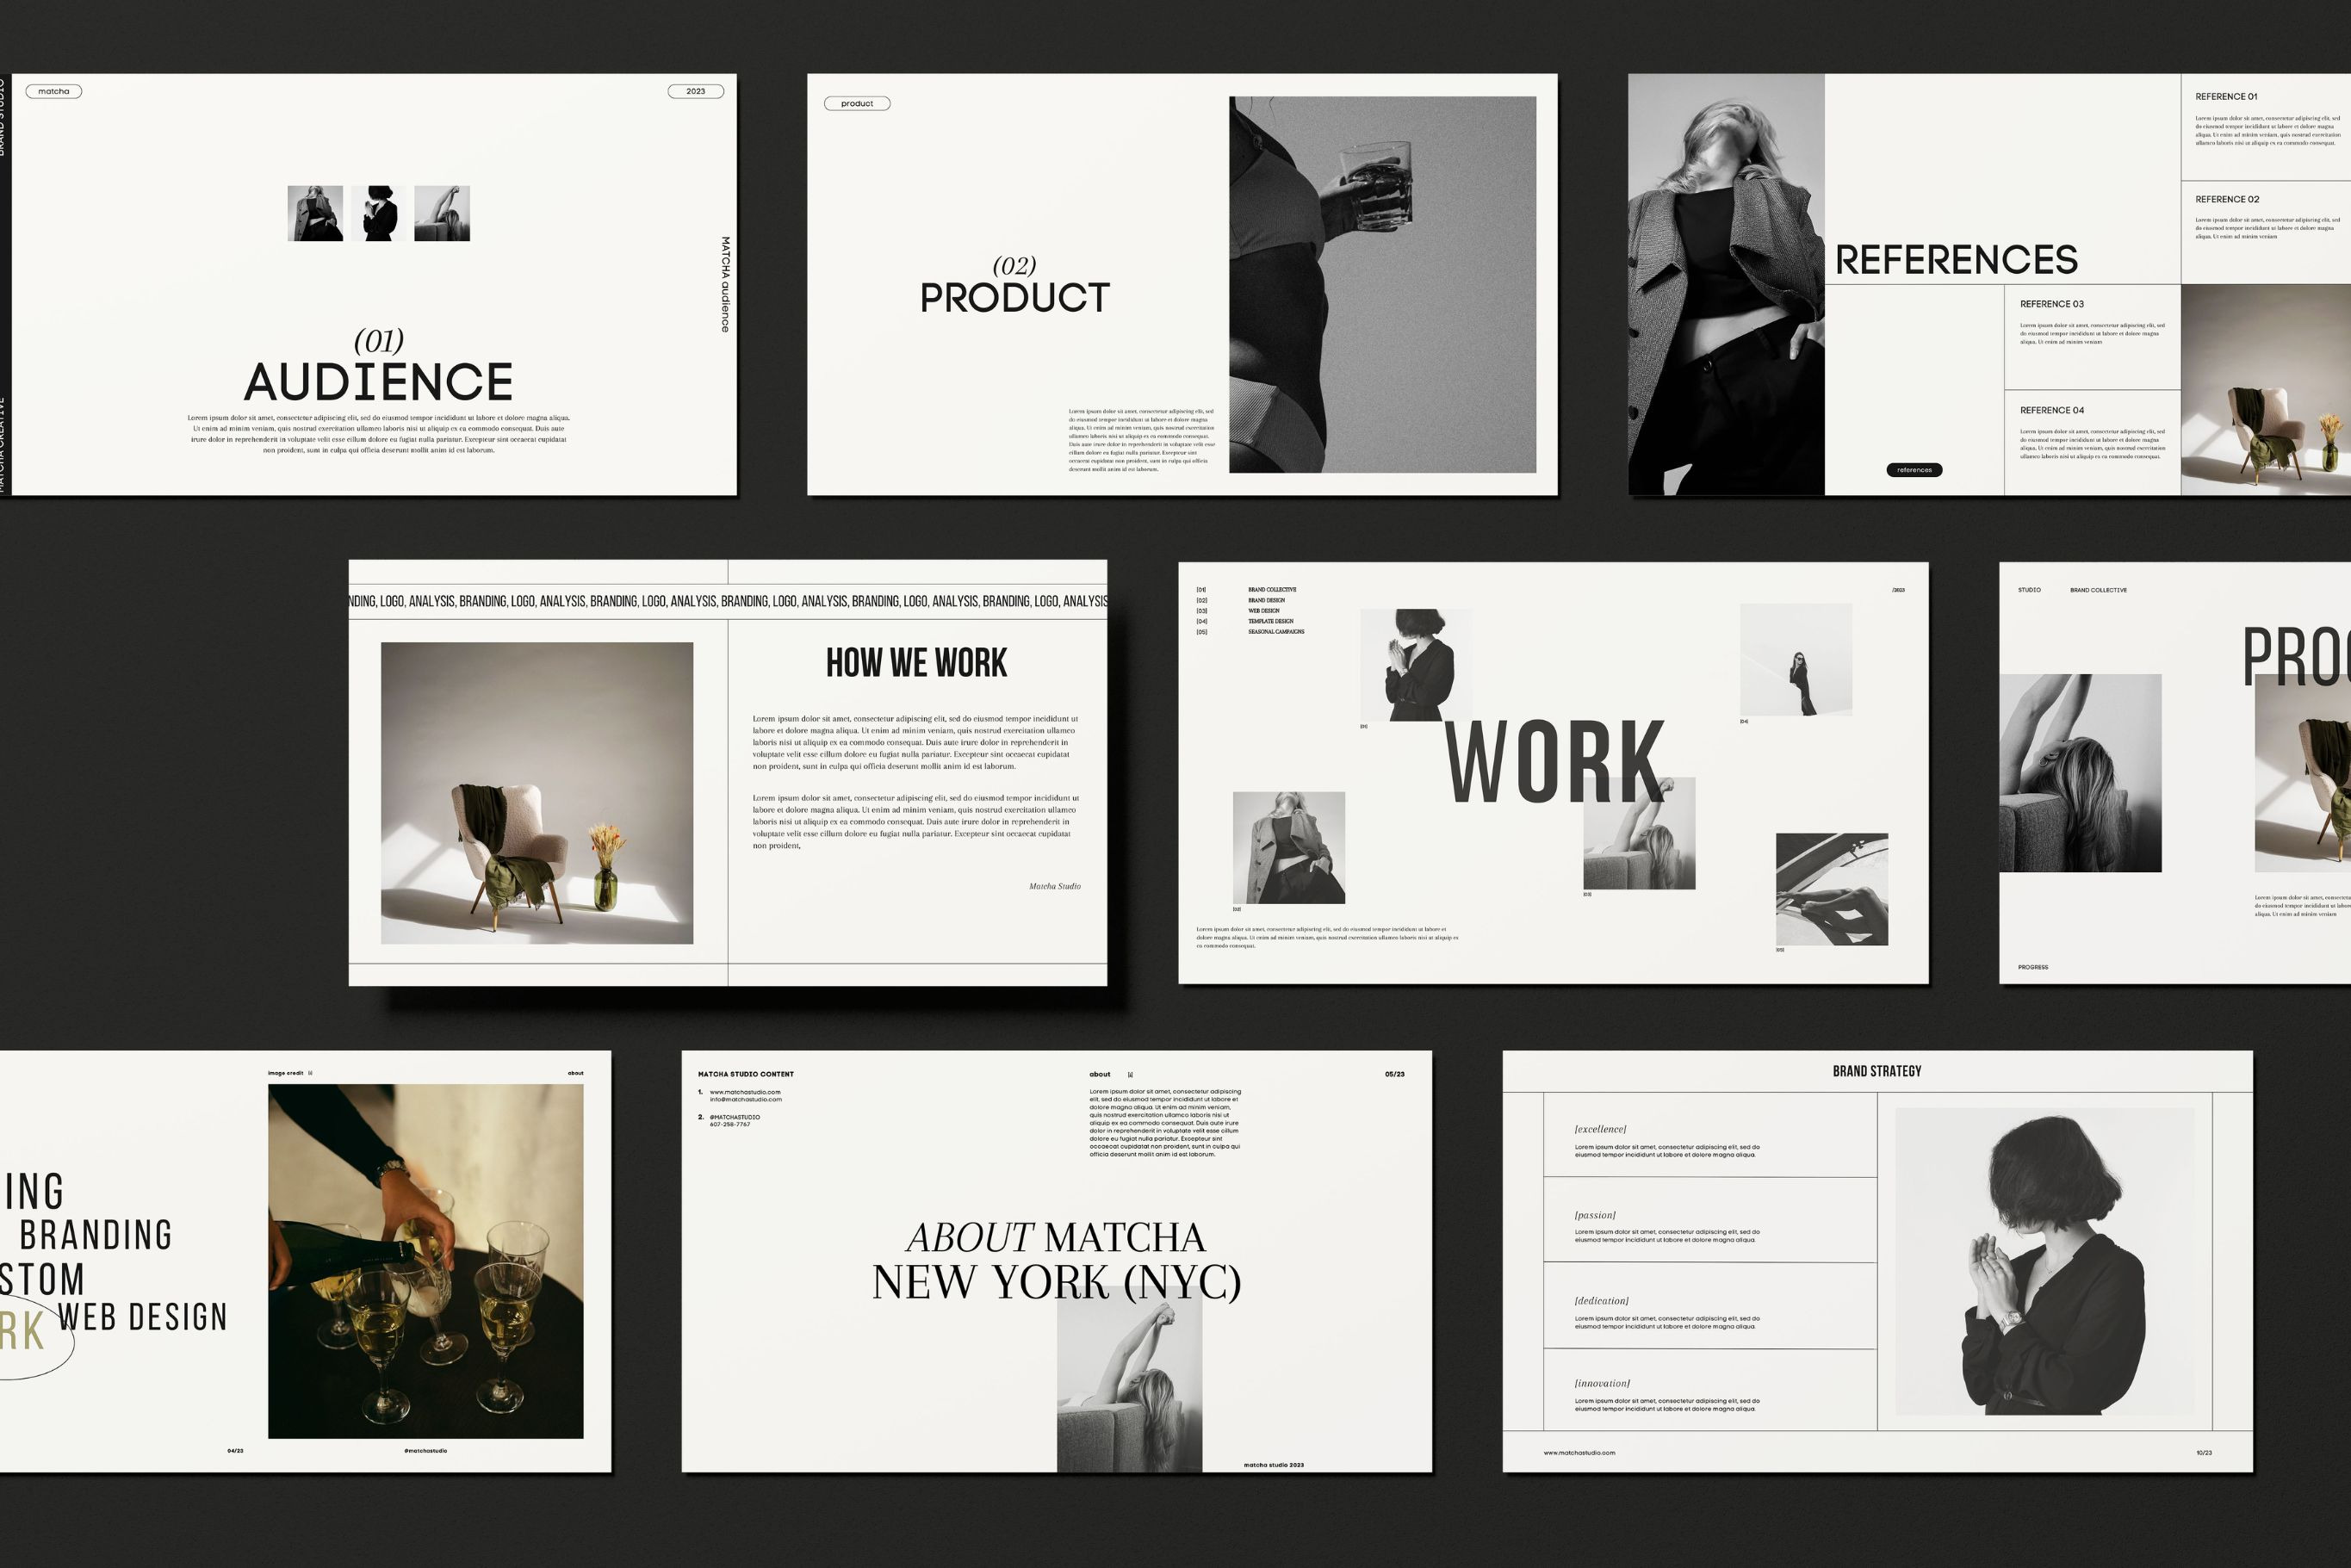Click the '2023' pill label

[x=695, y=91]
